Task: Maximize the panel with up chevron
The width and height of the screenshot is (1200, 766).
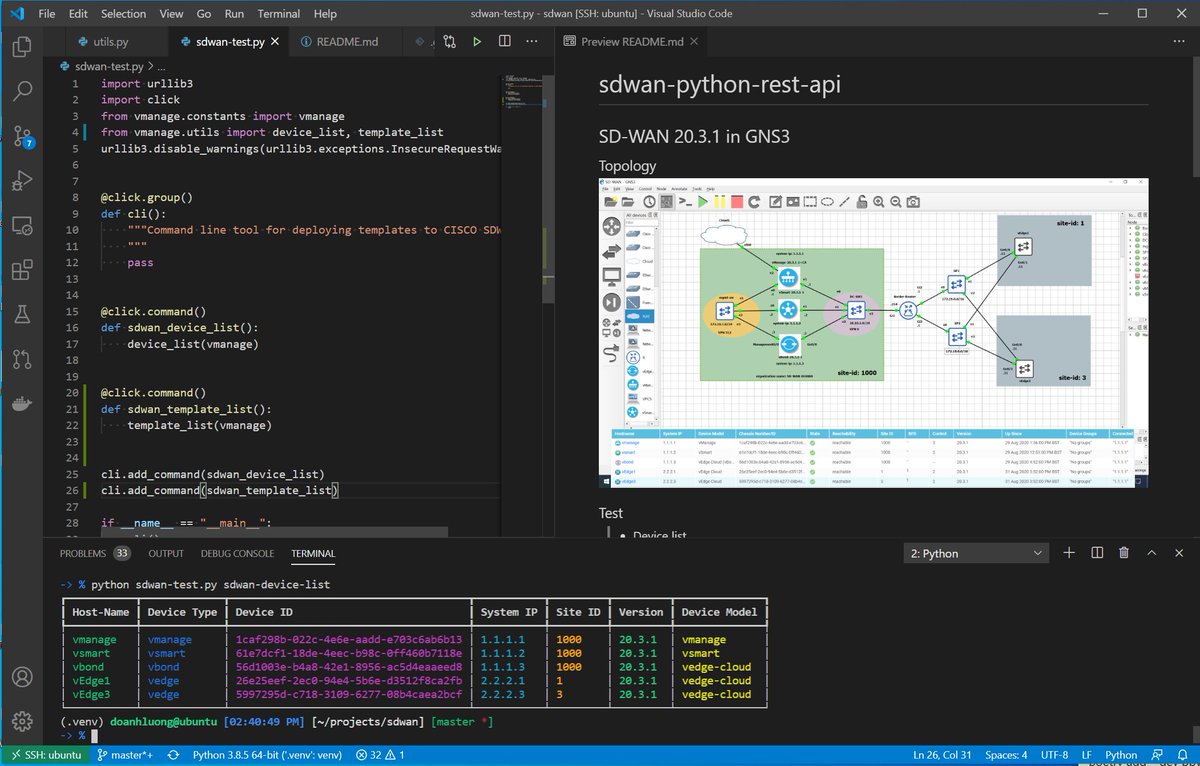Action: point(1152,553)
